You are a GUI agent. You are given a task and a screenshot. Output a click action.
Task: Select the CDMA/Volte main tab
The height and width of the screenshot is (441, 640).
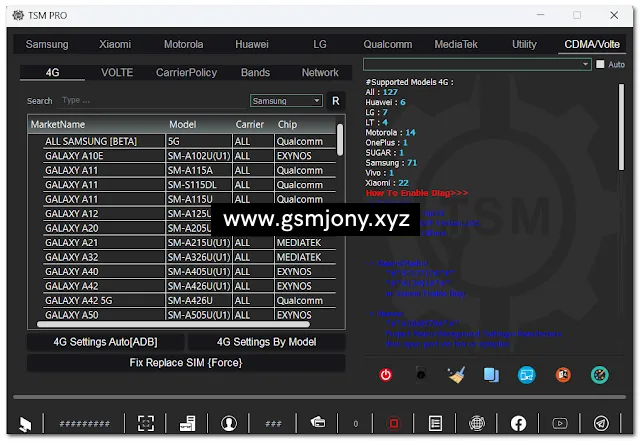tap(592, 44)
